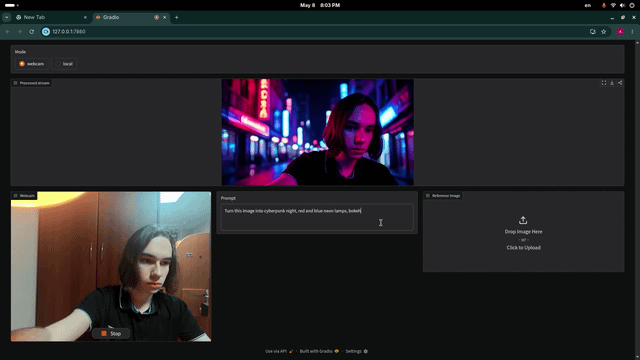This screenshot has height=360, width=640.
Task: Reload the current page
Action: (31, 31)
